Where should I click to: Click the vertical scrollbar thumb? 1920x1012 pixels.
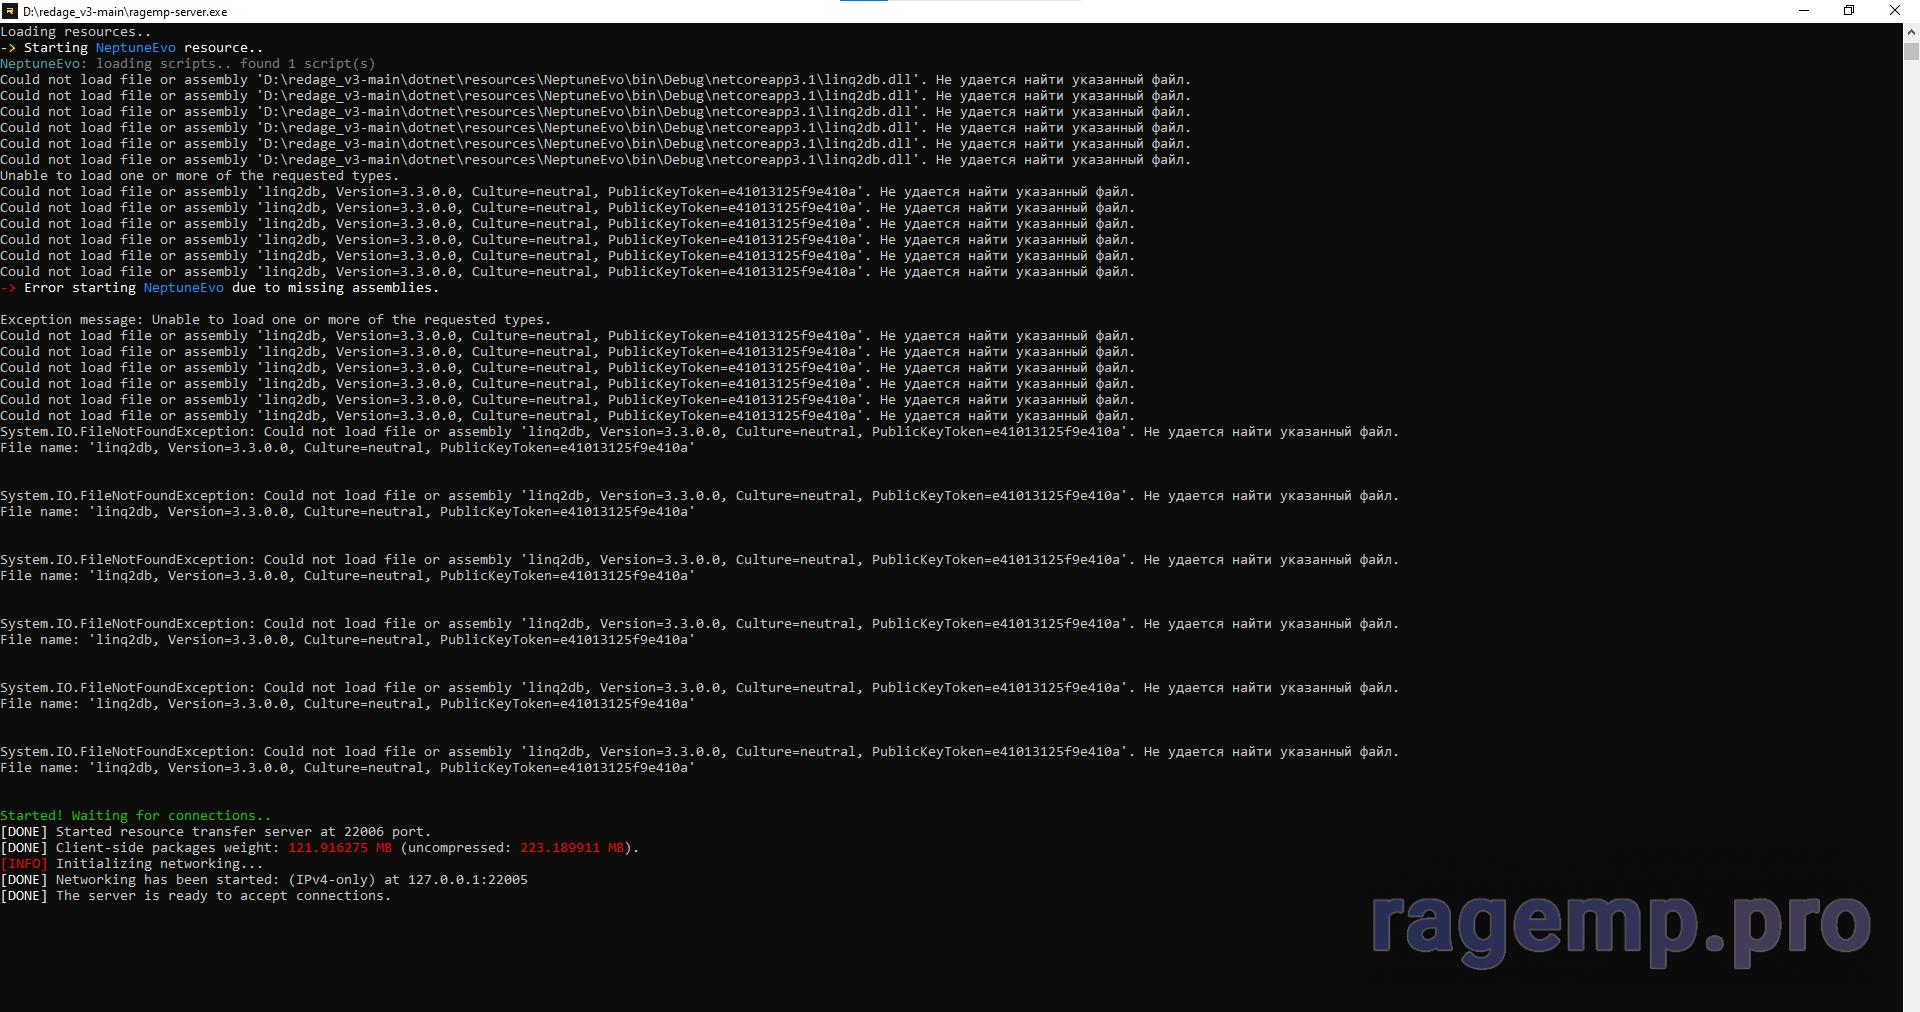[1911, 51]
